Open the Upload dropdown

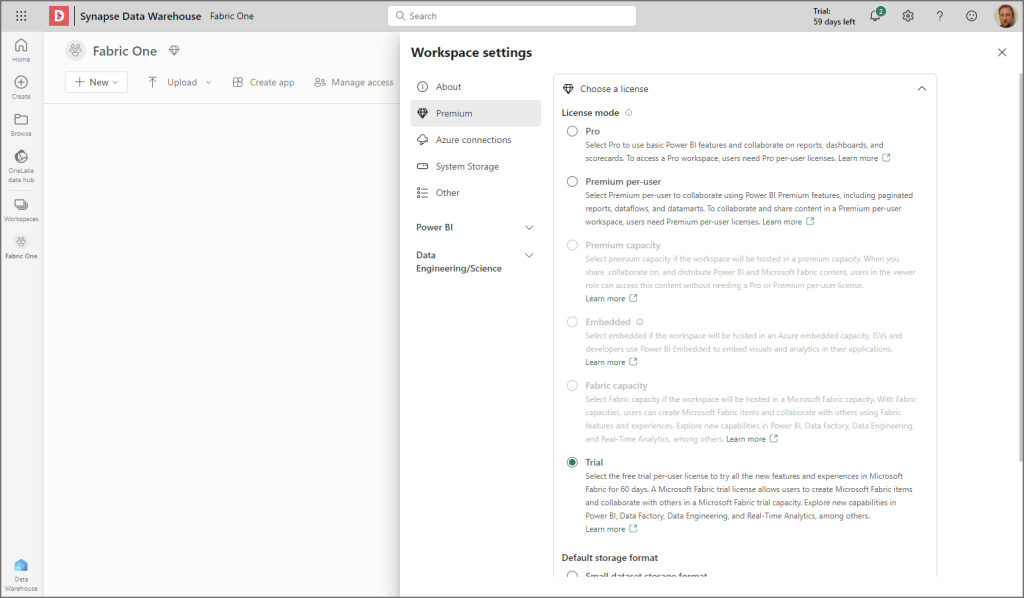point(180,82)
